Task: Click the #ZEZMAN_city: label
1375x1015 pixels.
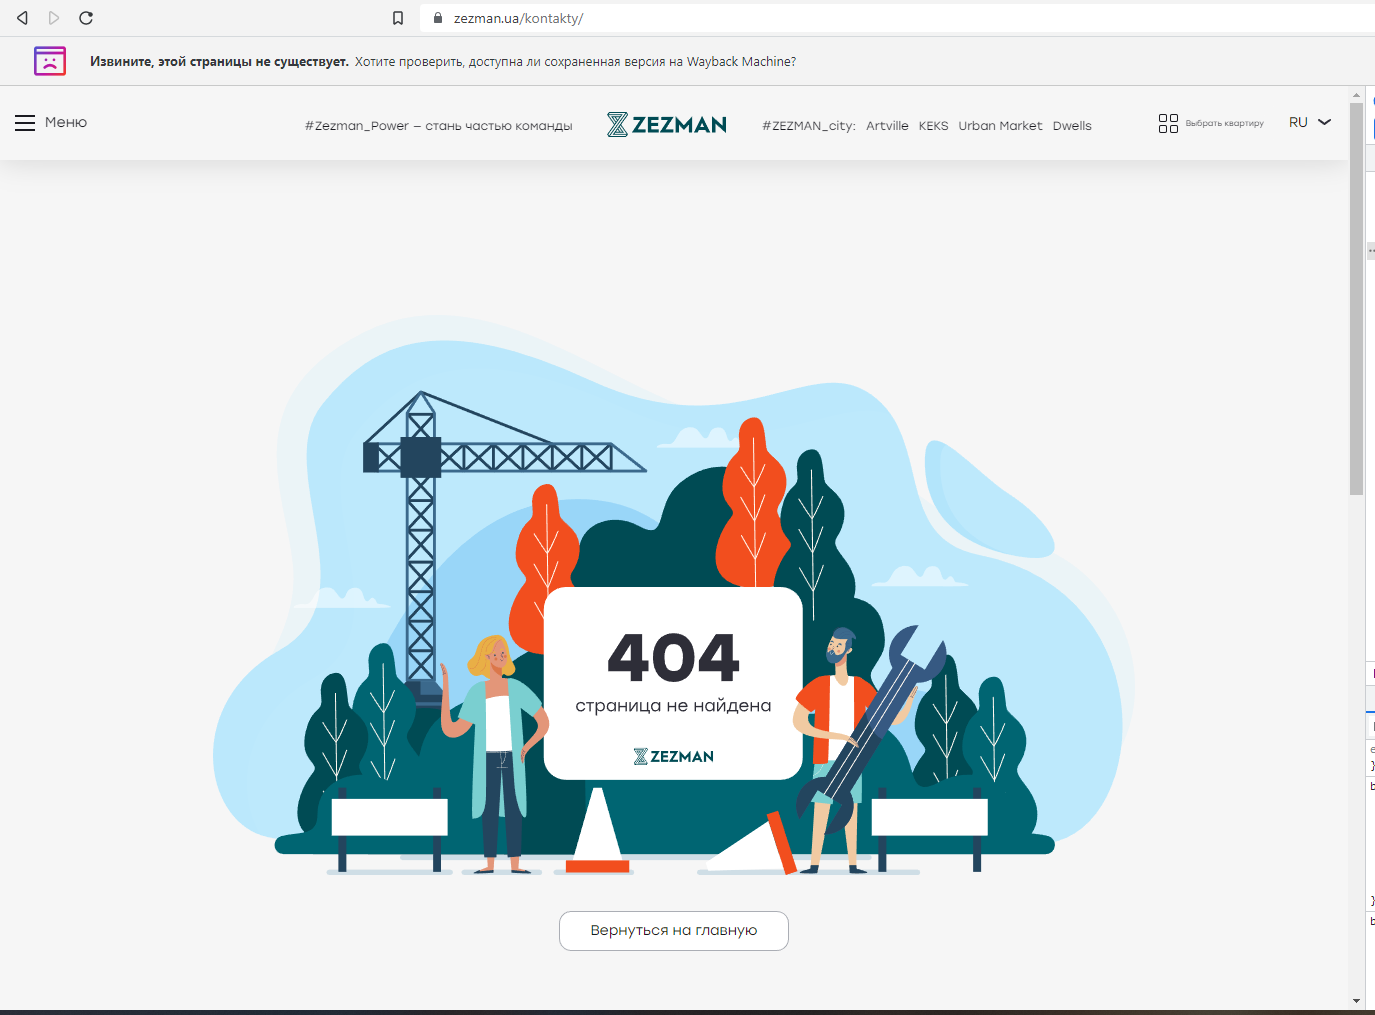Action: tap(809, 126)
